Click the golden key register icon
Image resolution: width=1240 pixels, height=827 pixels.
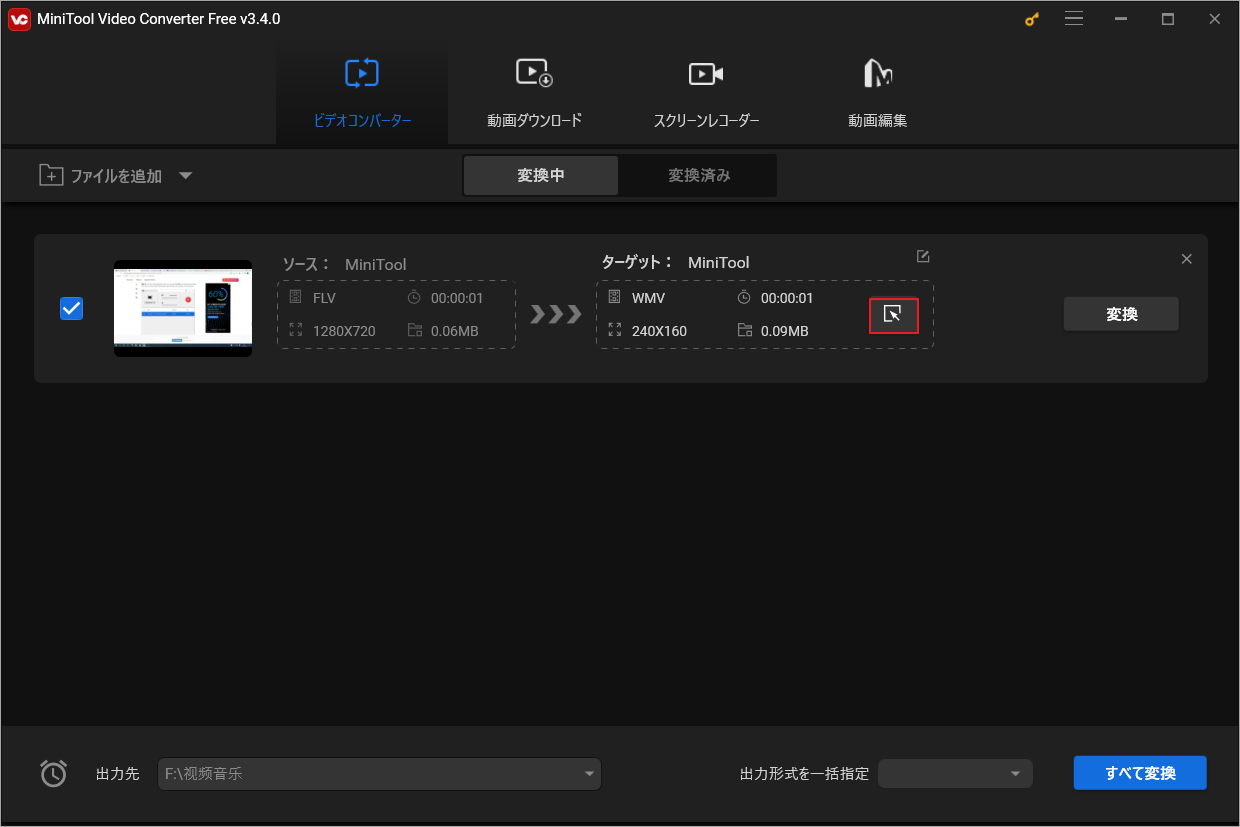pyautogui.click(x=1032, y=19)
